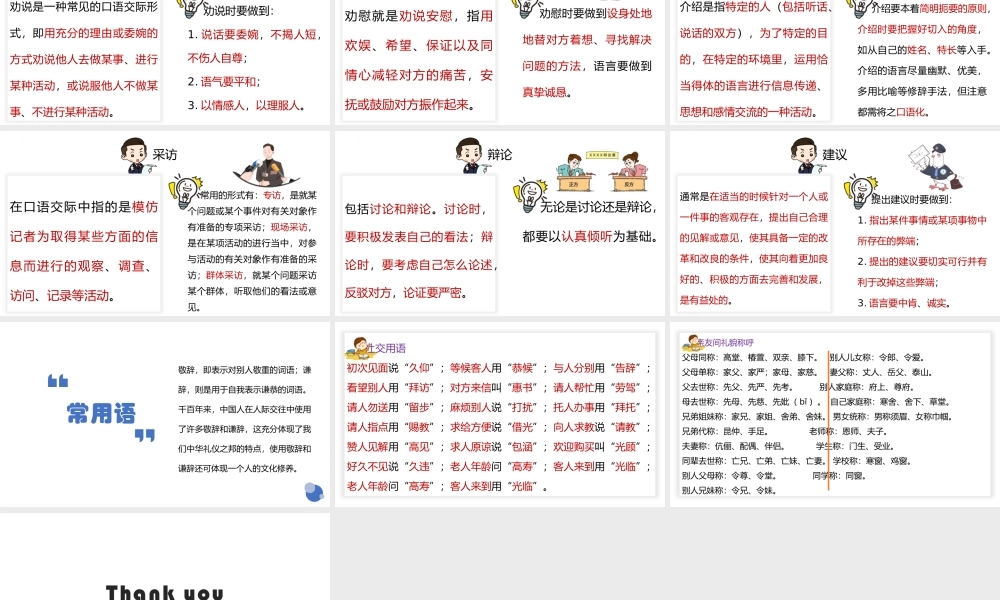Click the blue closing quotation mark below 常用语
Screen dimensions: 1000x600
pos(145,435)
